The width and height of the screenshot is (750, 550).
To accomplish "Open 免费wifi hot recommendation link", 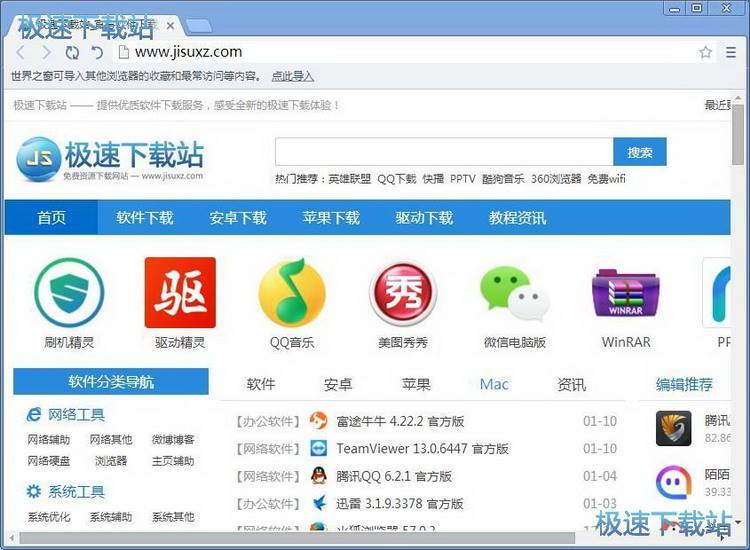I will click(606, 179).
